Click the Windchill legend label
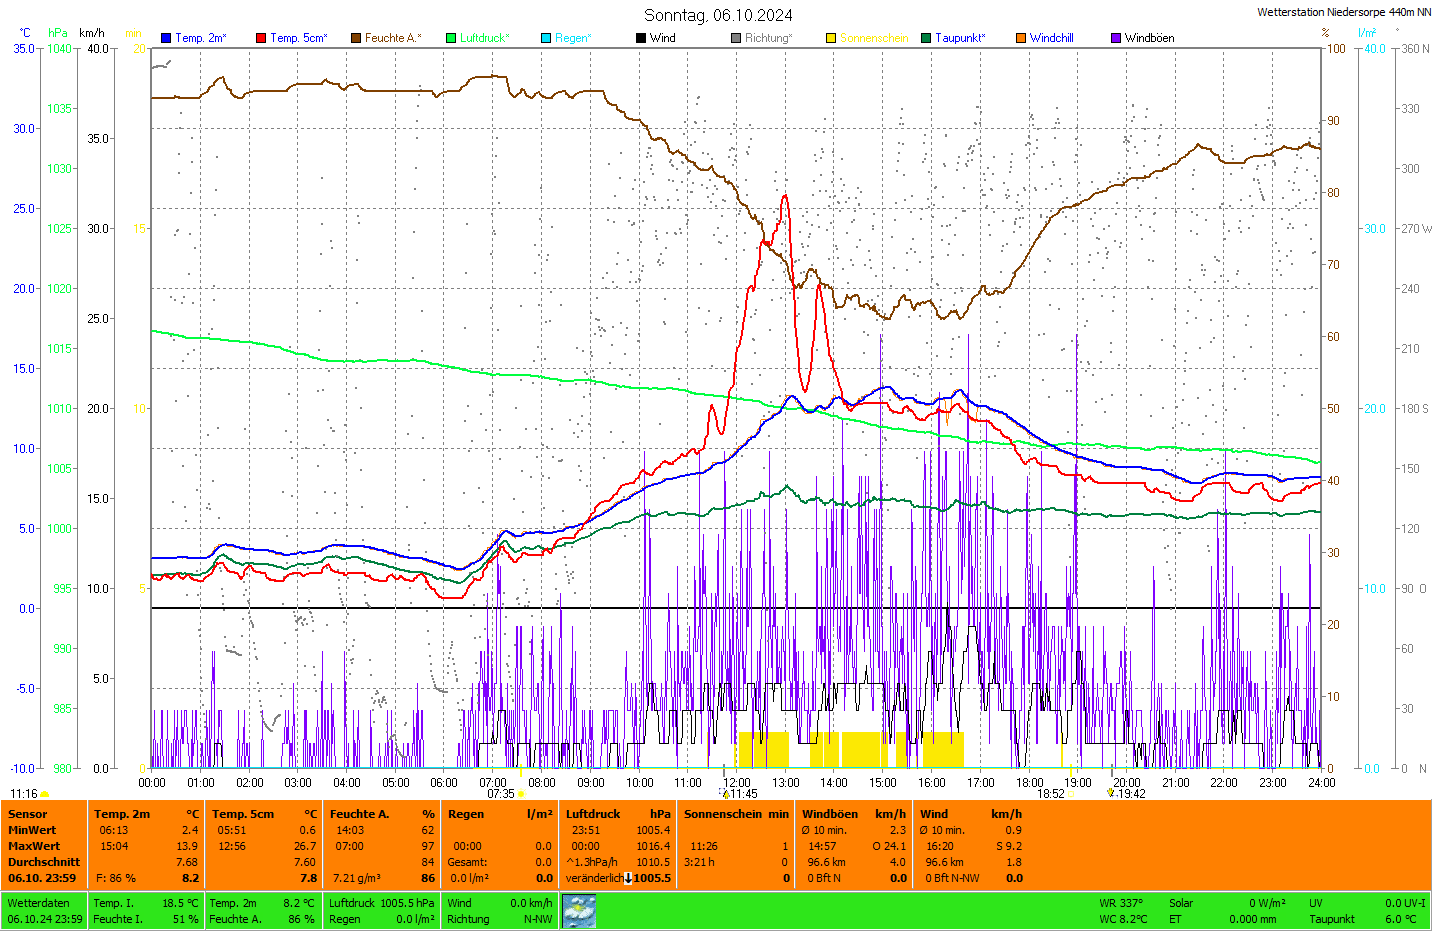This screenshot has width=1432, height=931. tap(1051, 38)
